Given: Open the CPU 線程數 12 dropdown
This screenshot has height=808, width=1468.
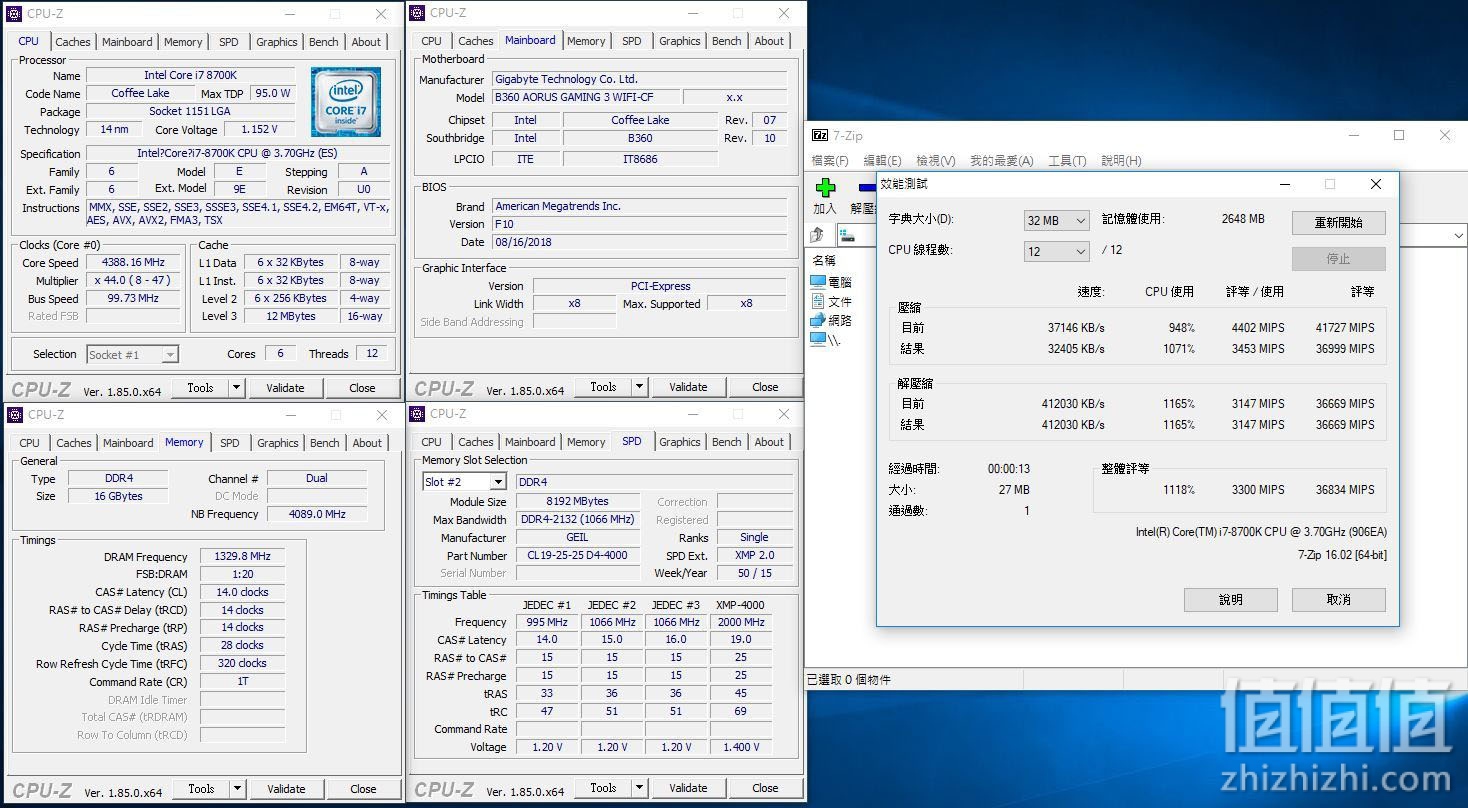Looking at the screenshot, I should coord(1057,251).
